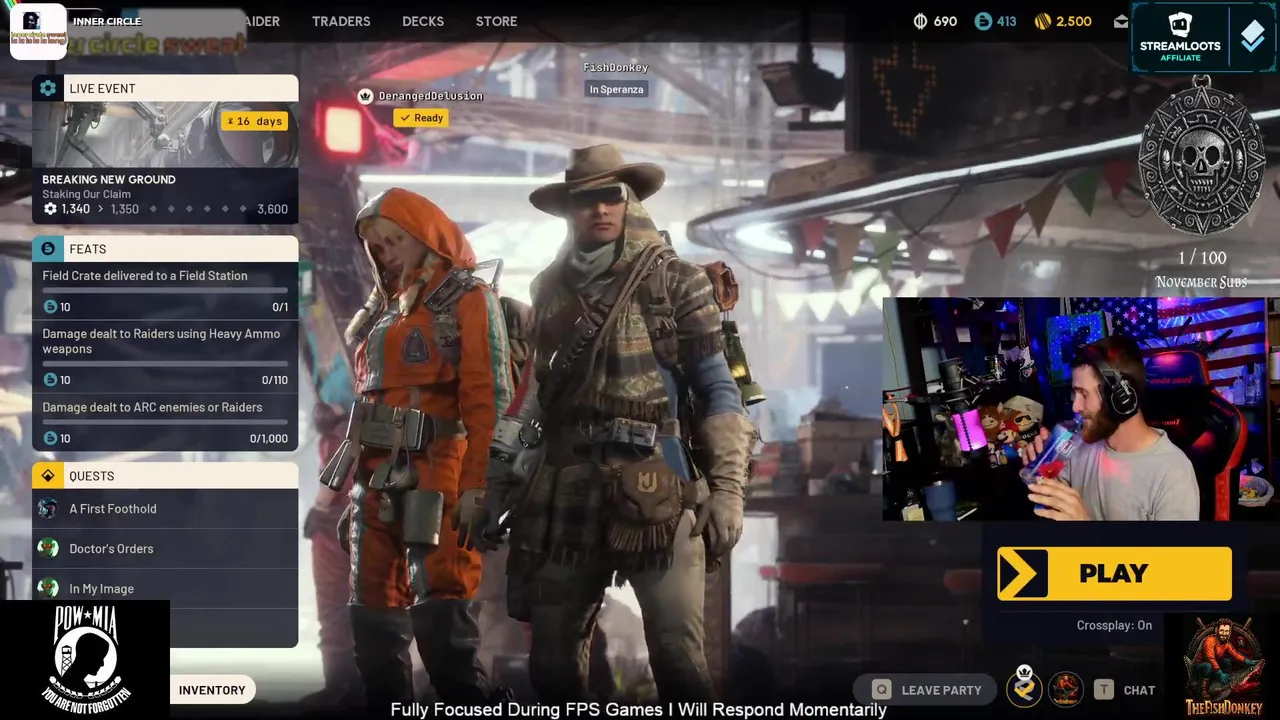The height and width of the screenshot is (720, 1280).
Task: Click the PLAY button
Action: [1114, 574]
